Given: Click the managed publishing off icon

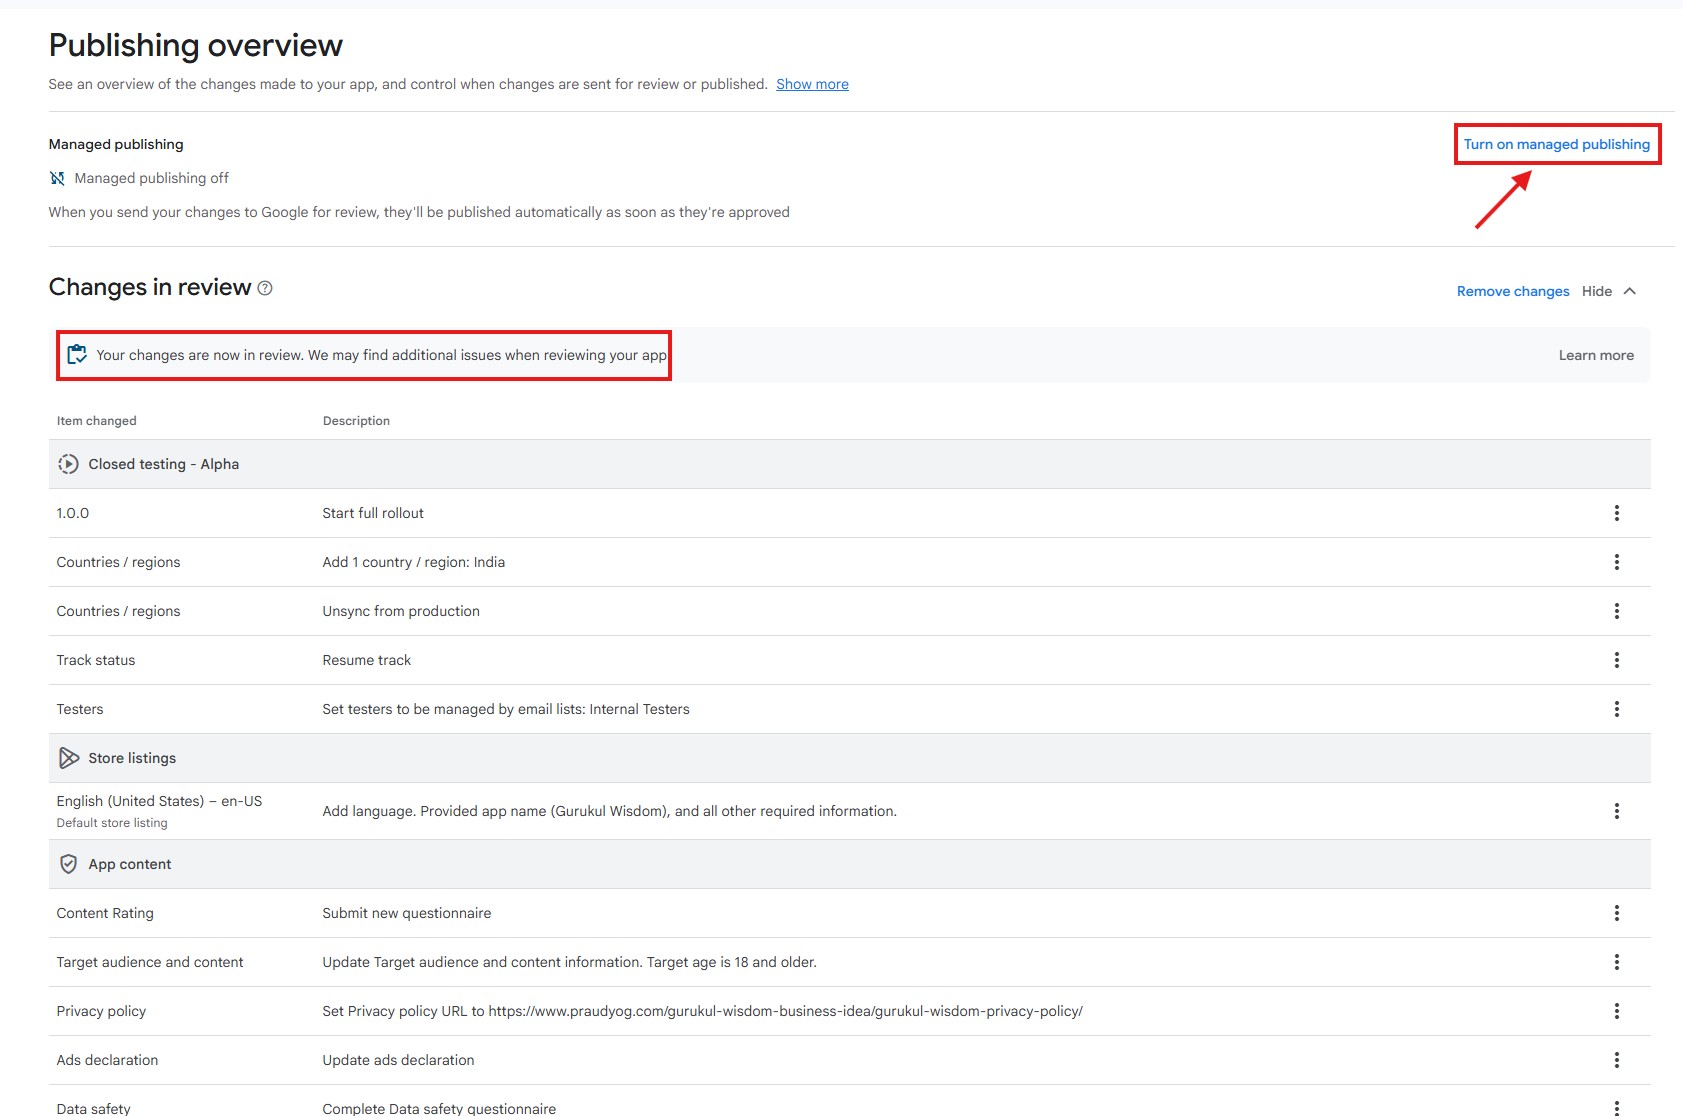Looking at the screenshot, I should [57, 178].
